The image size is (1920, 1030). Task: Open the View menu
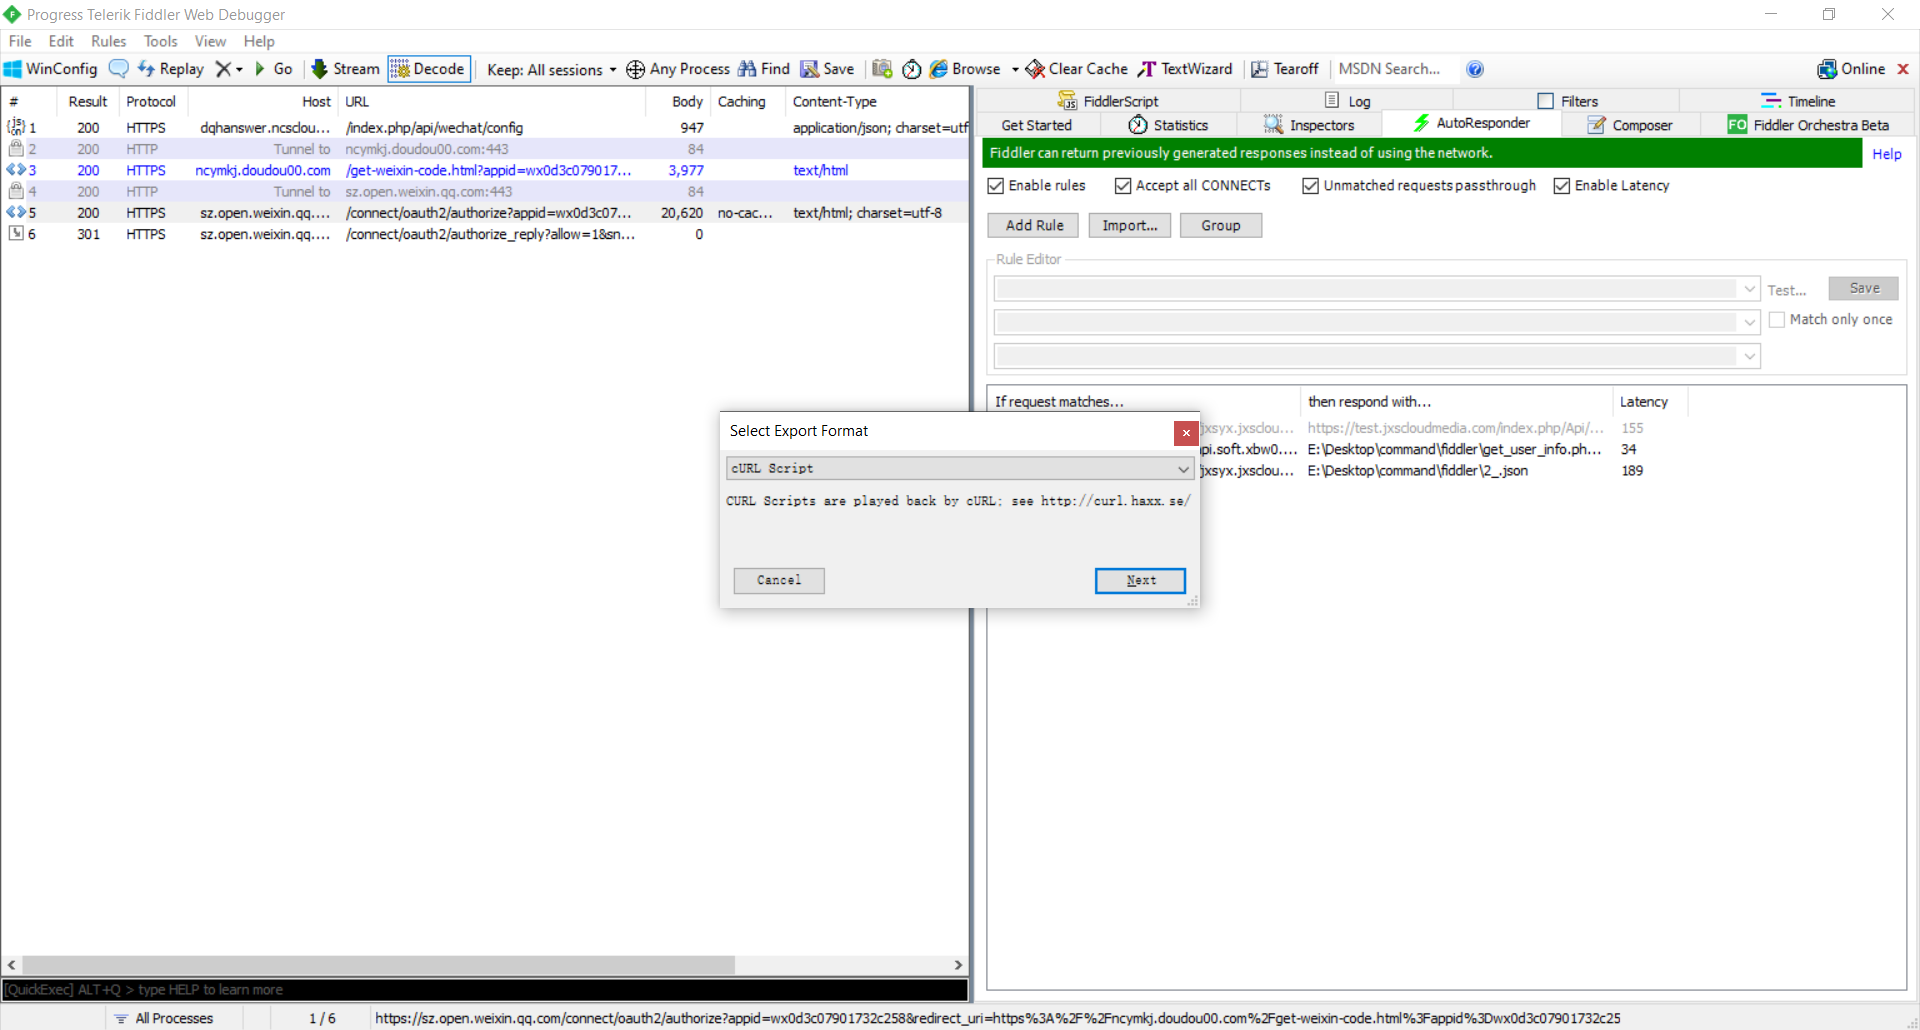(210, 41)
